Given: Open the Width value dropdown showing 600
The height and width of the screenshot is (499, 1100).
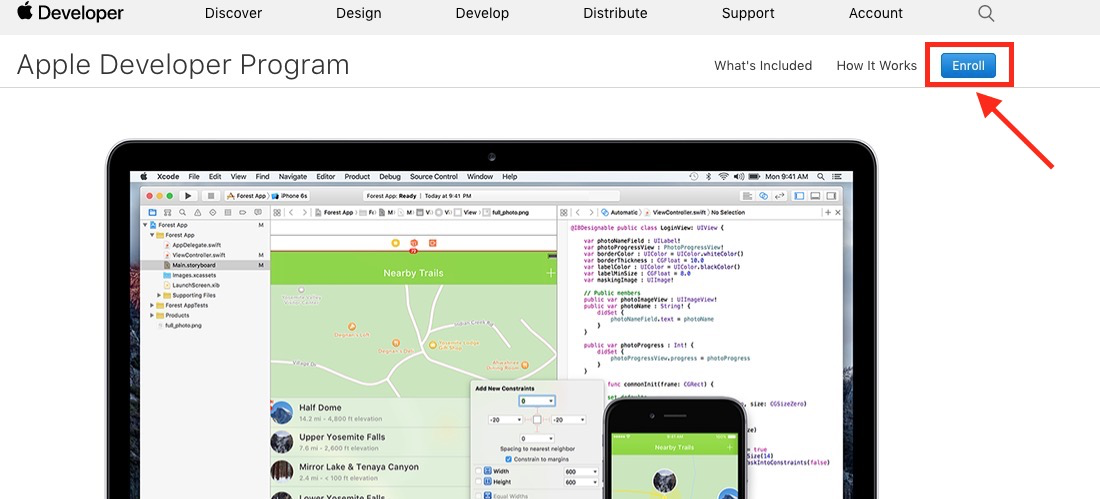Looking at the screenshot, I should coord(581,472).
